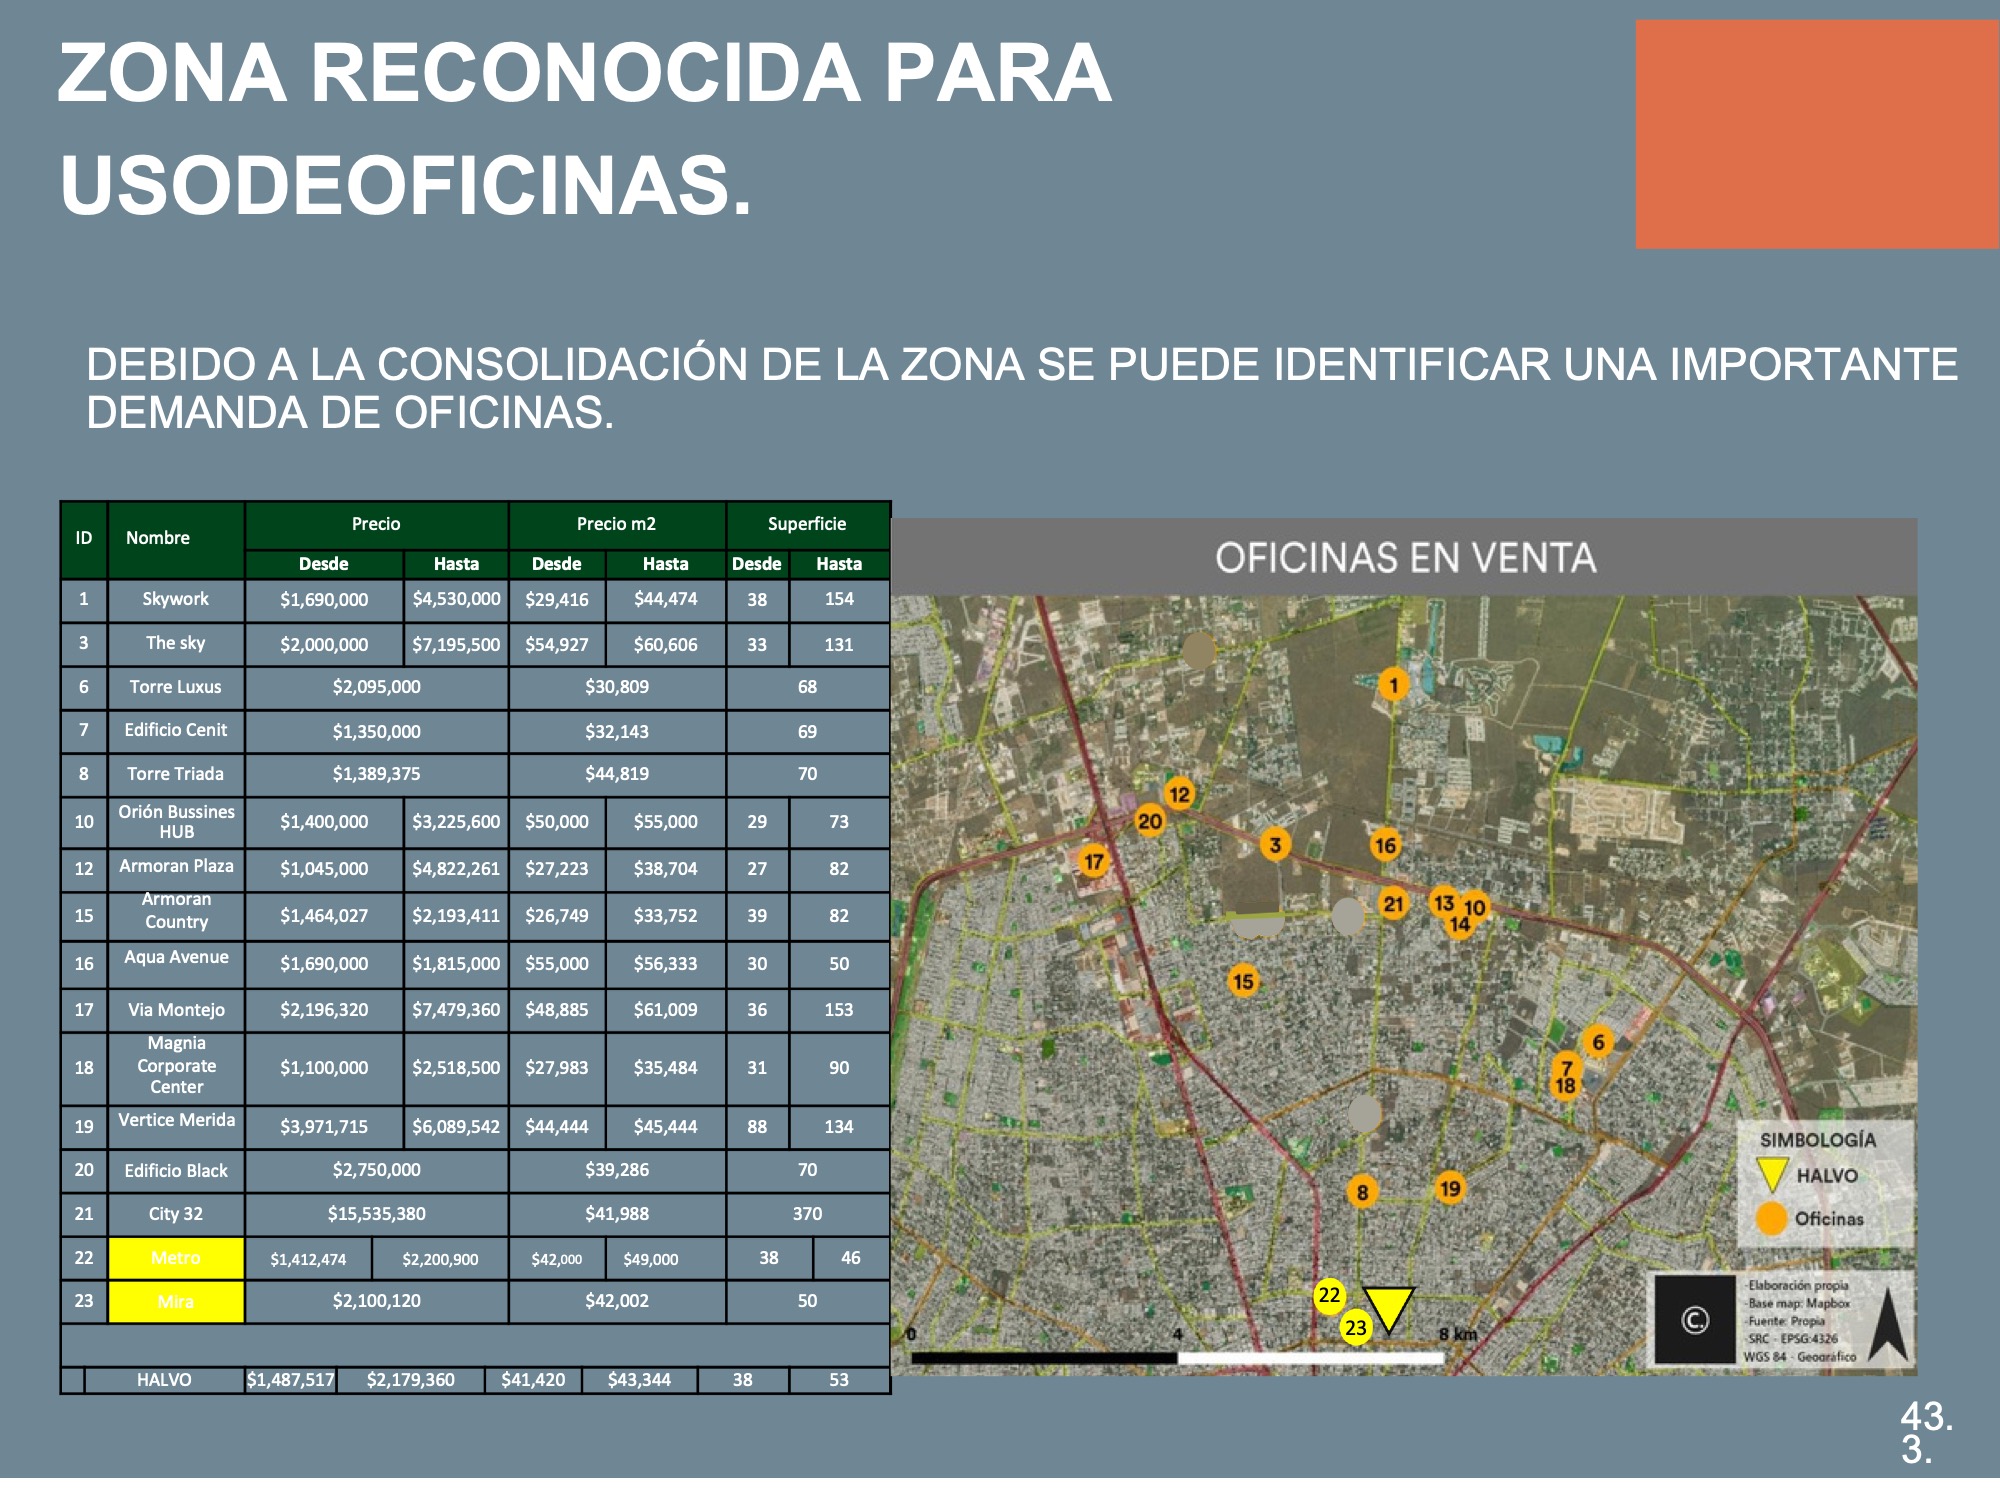
Task: Select the 'Superficie' column header
Action: 808,525
